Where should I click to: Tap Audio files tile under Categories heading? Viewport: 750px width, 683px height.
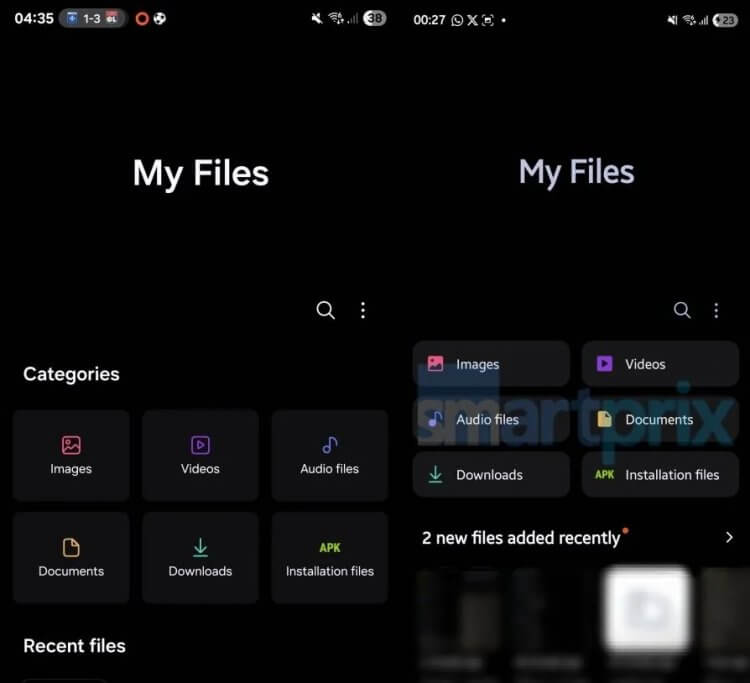(x=329, y=454)
